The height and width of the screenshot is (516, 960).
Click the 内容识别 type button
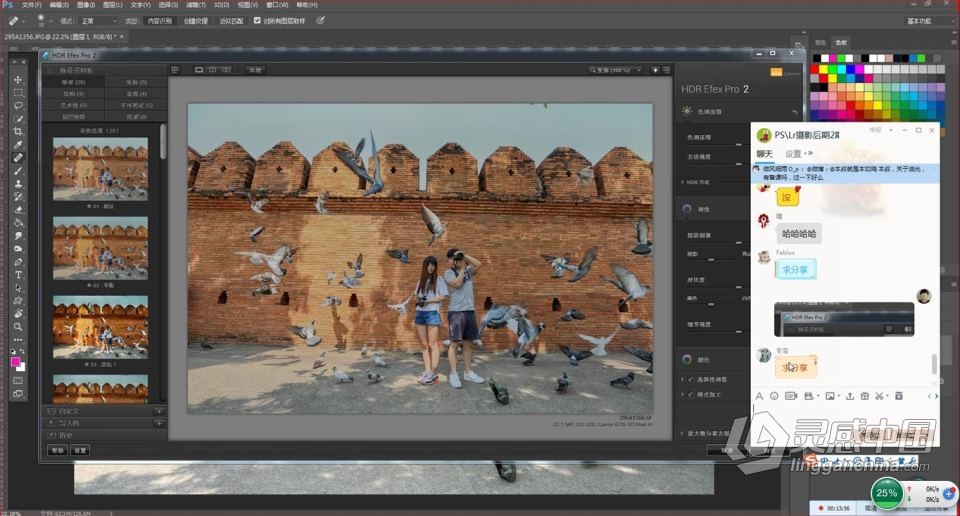pos(158,20)
